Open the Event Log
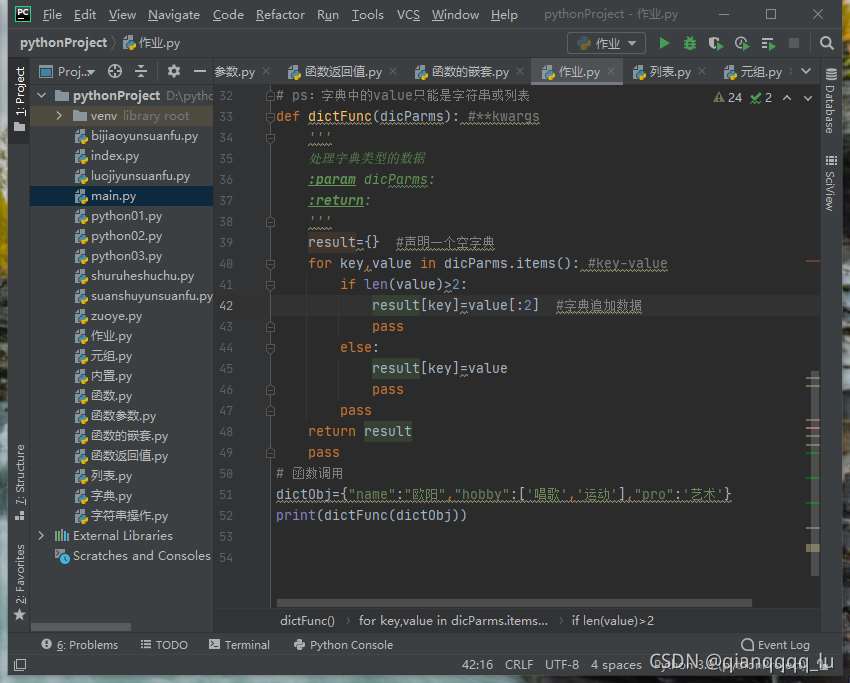The image size is (850, 683). tap(775, 645)
